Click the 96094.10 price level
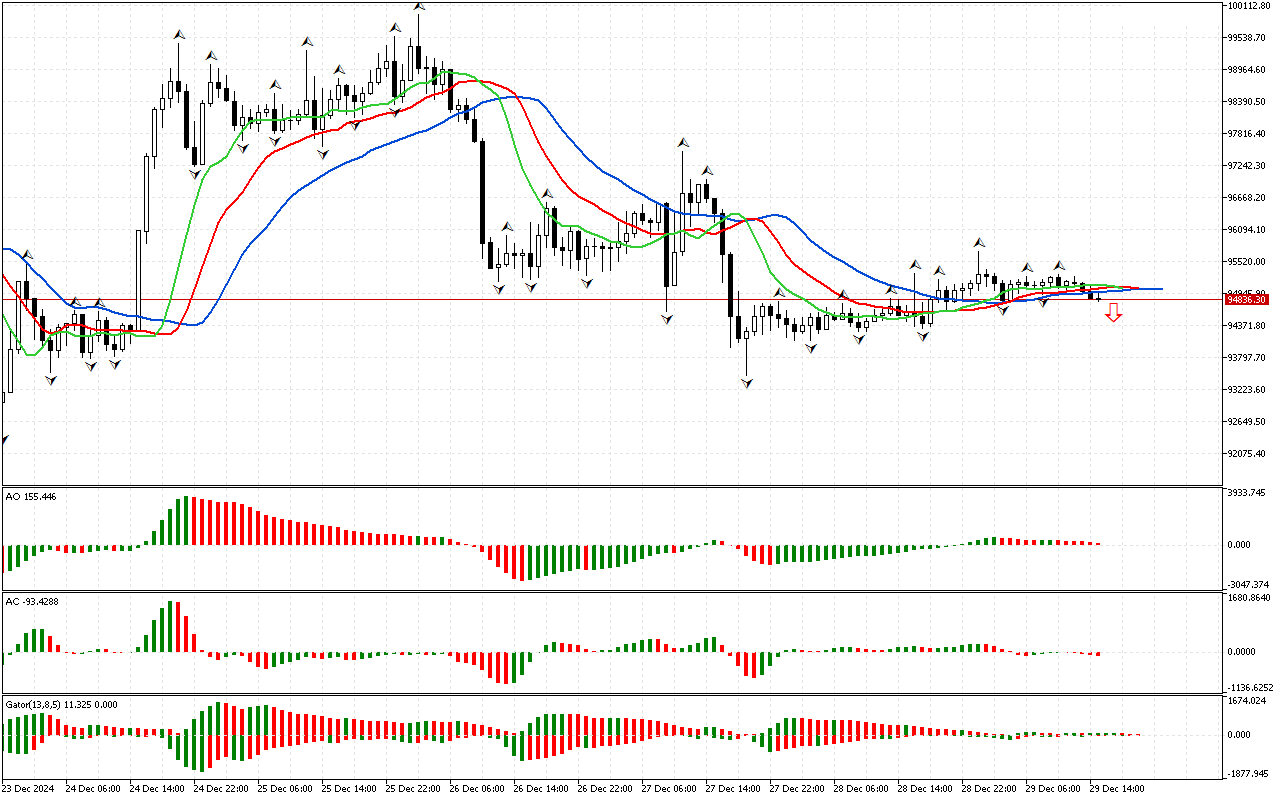 [x=1248, y=230]
